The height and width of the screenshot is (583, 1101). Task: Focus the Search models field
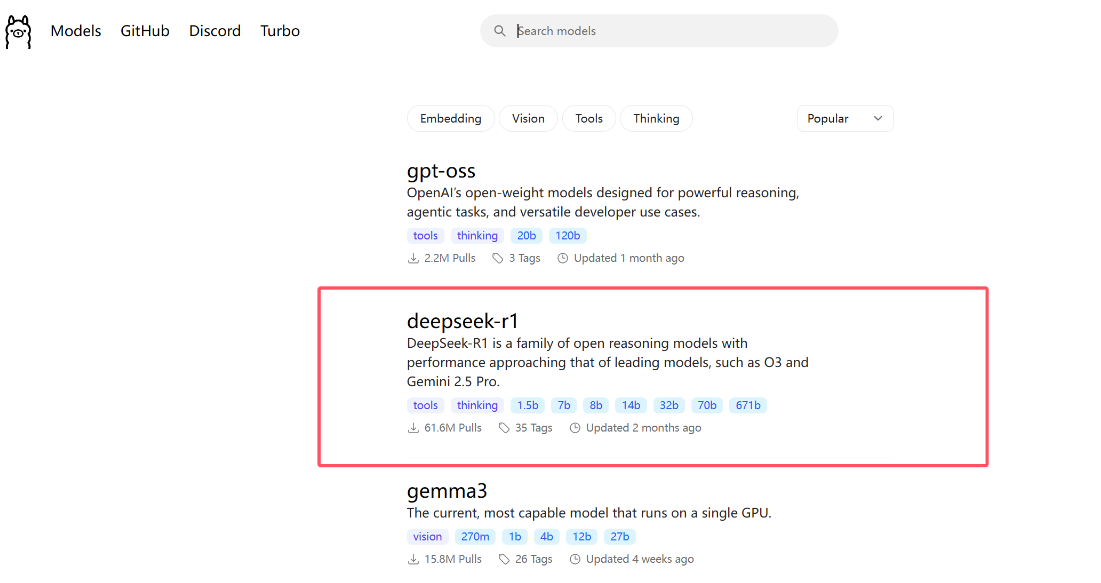670,31
